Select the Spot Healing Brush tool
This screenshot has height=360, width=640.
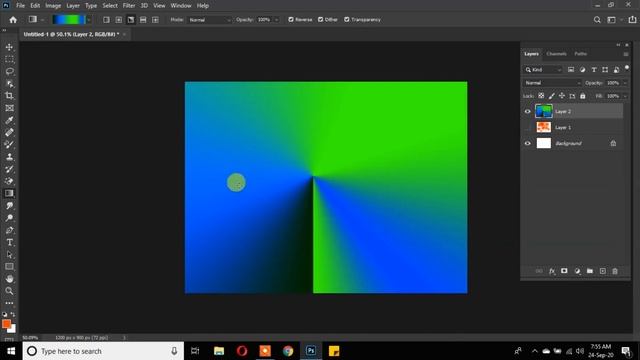tap(9, 133)
